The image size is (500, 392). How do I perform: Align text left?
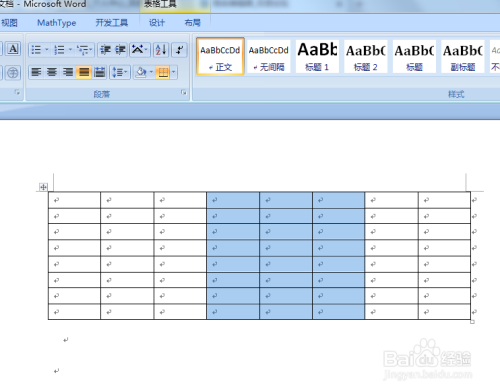click(x=36, y=72)
